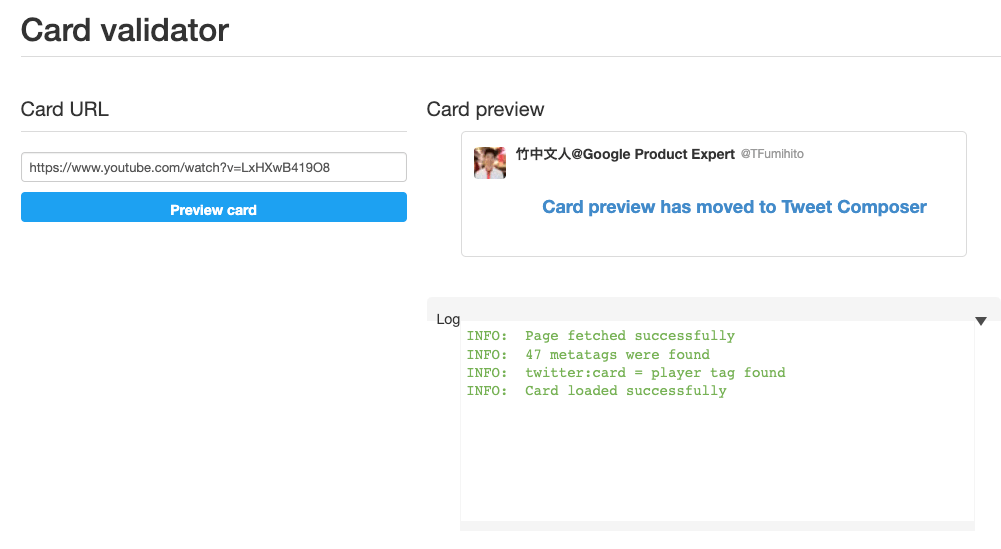Click the horizontal scrollbar under the log output

tap(717, 526)
